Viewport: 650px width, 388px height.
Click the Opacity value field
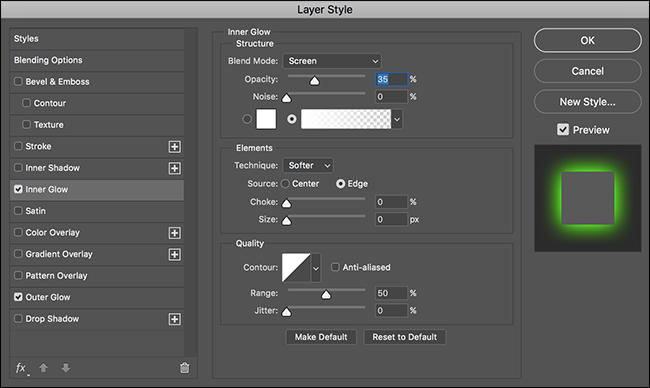click(392, 79)
